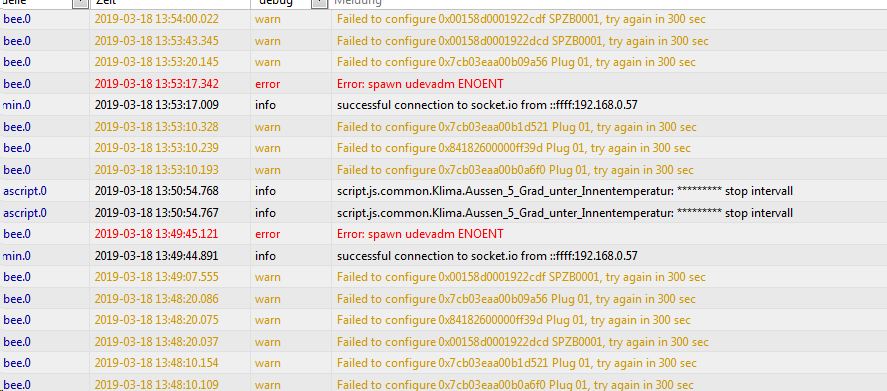
Task: Click 'error' level in 13:49:45.121 row
Action: pyautogui.click(x=267, y=234)
